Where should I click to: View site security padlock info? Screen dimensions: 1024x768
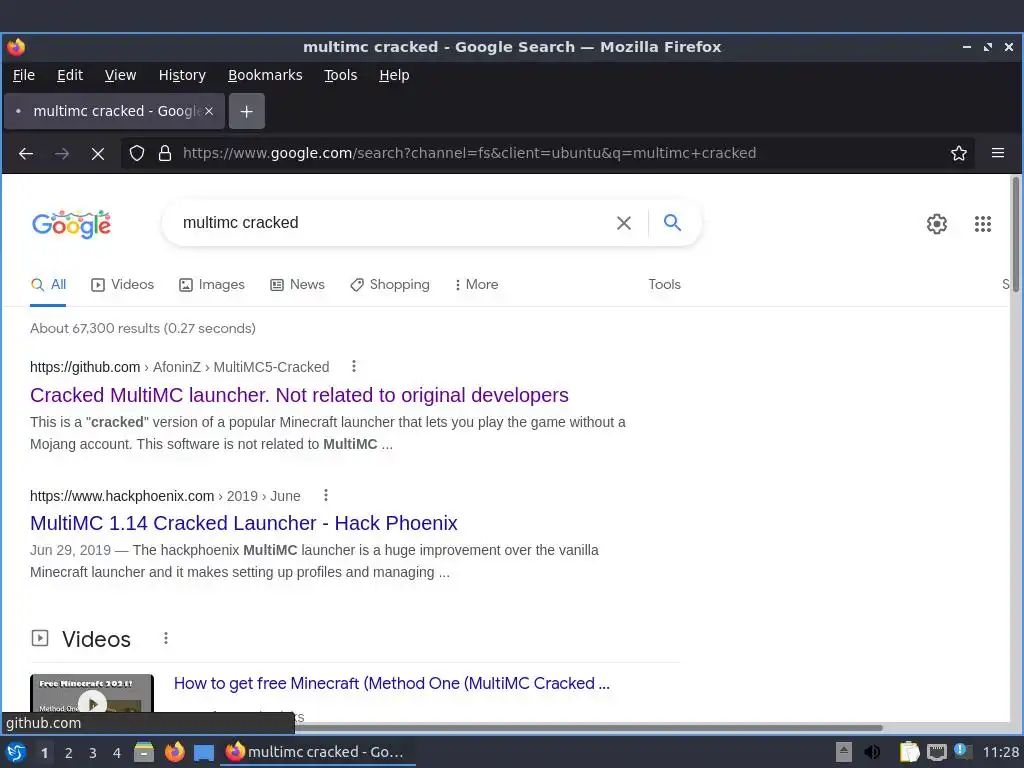tap(165, 153)
